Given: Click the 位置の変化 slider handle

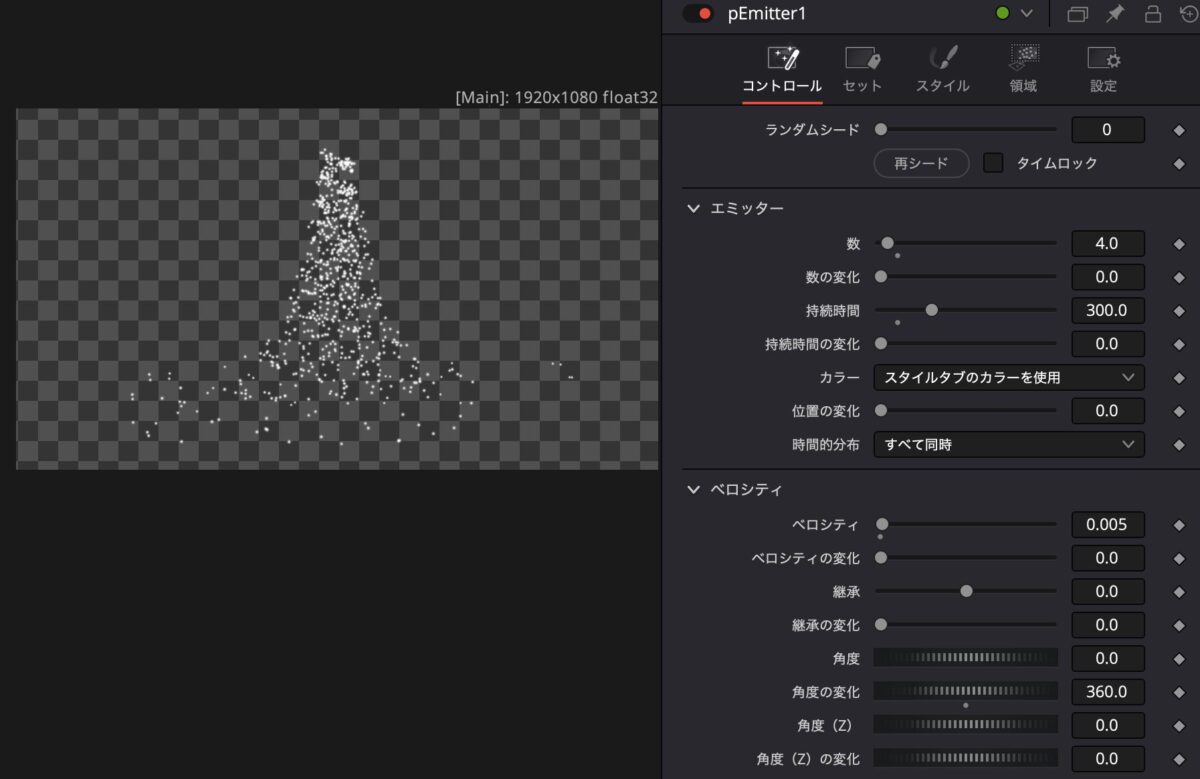Looking at the screenshot, I should 881,410.
